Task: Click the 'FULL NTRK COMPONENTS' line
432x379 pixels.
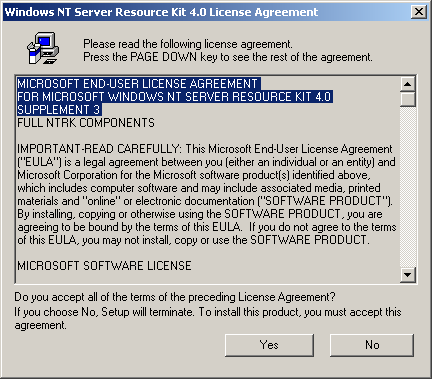Action: click(86, 123)
